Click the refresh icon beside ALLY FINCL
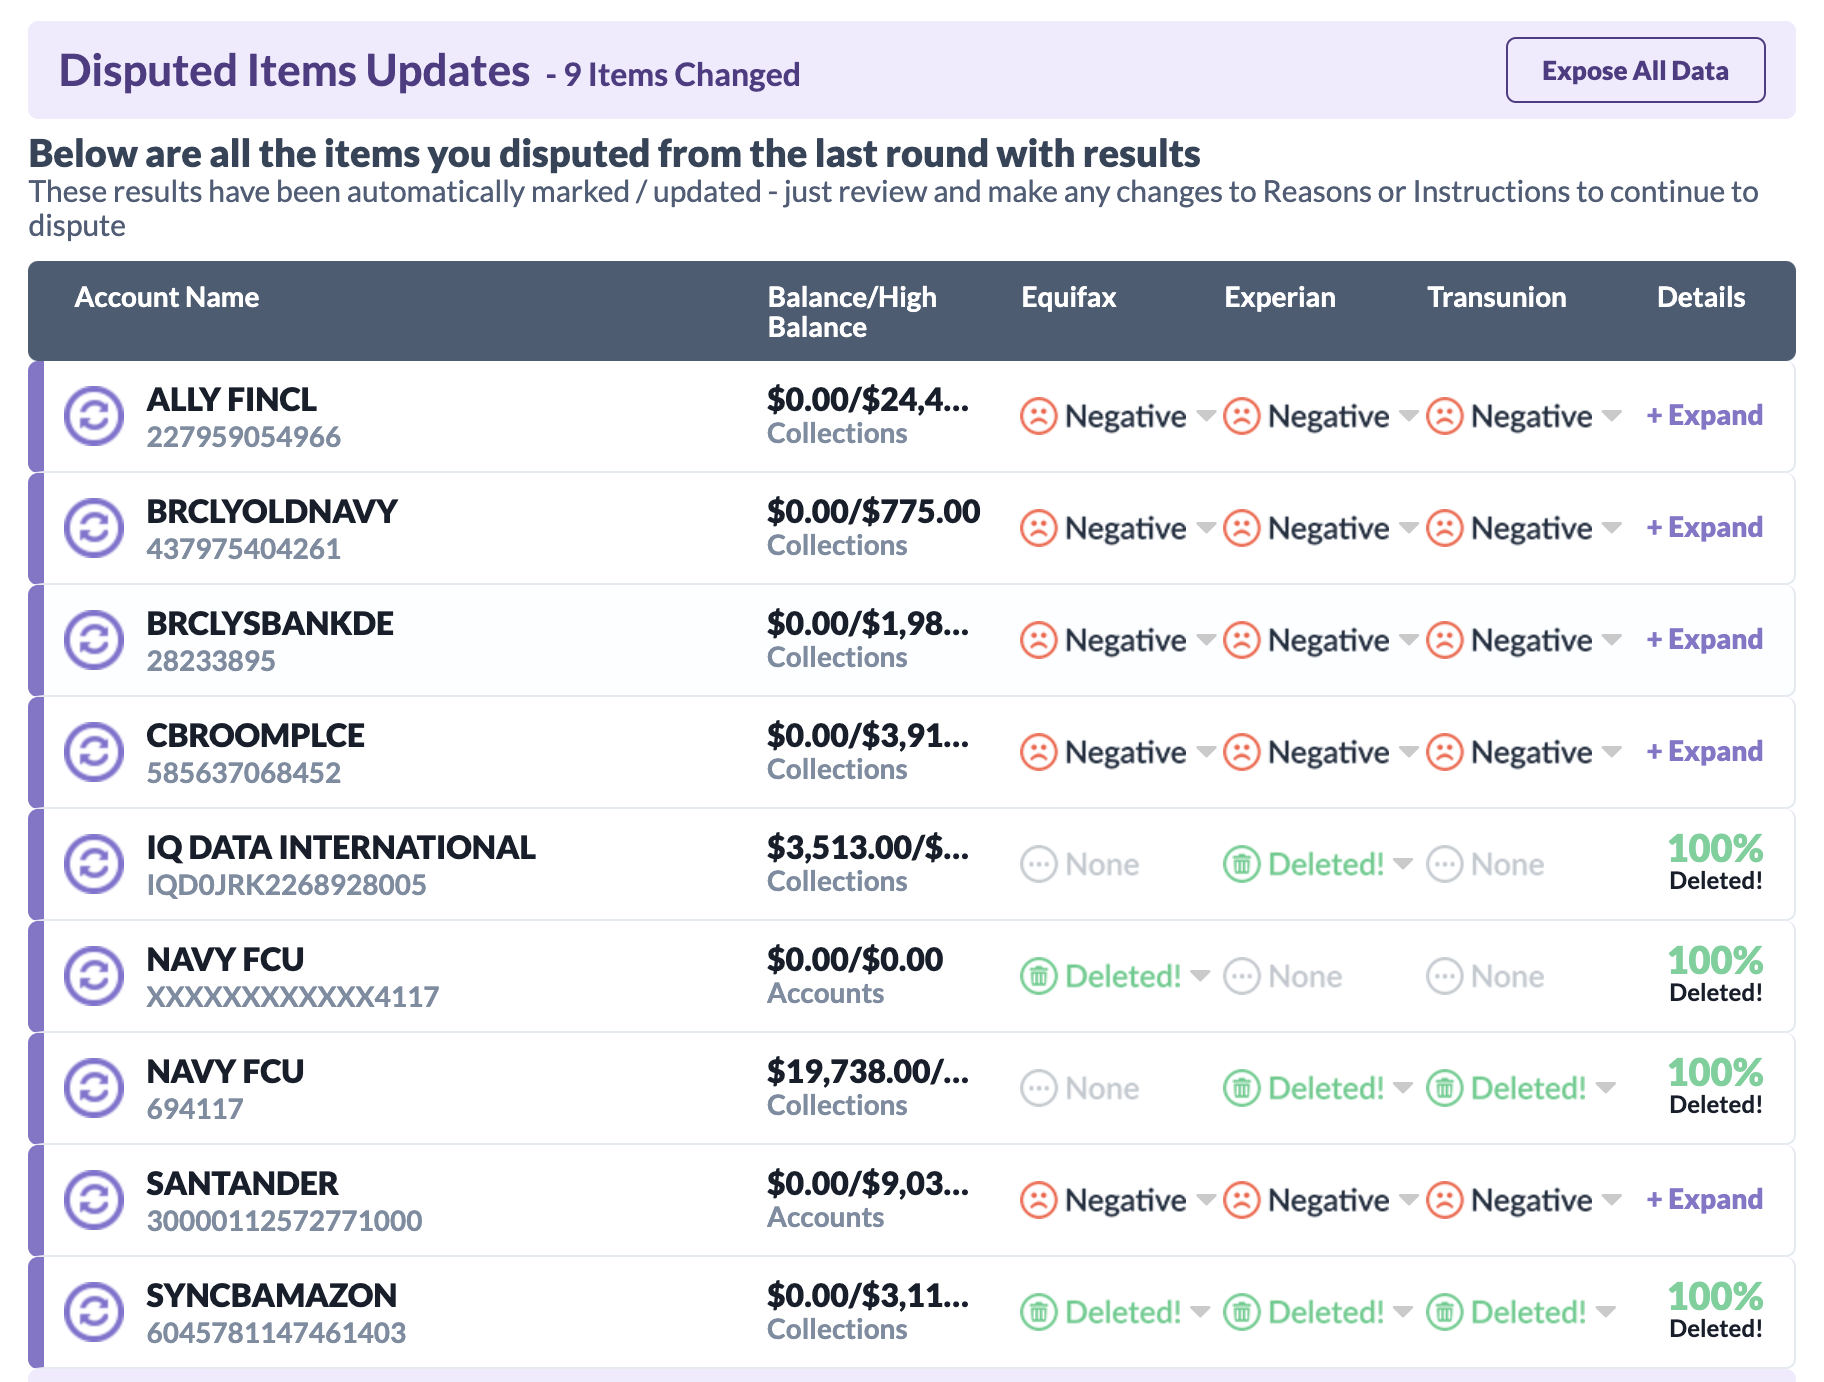The width and height of the screenshot is (1824, 1382). 94,416
